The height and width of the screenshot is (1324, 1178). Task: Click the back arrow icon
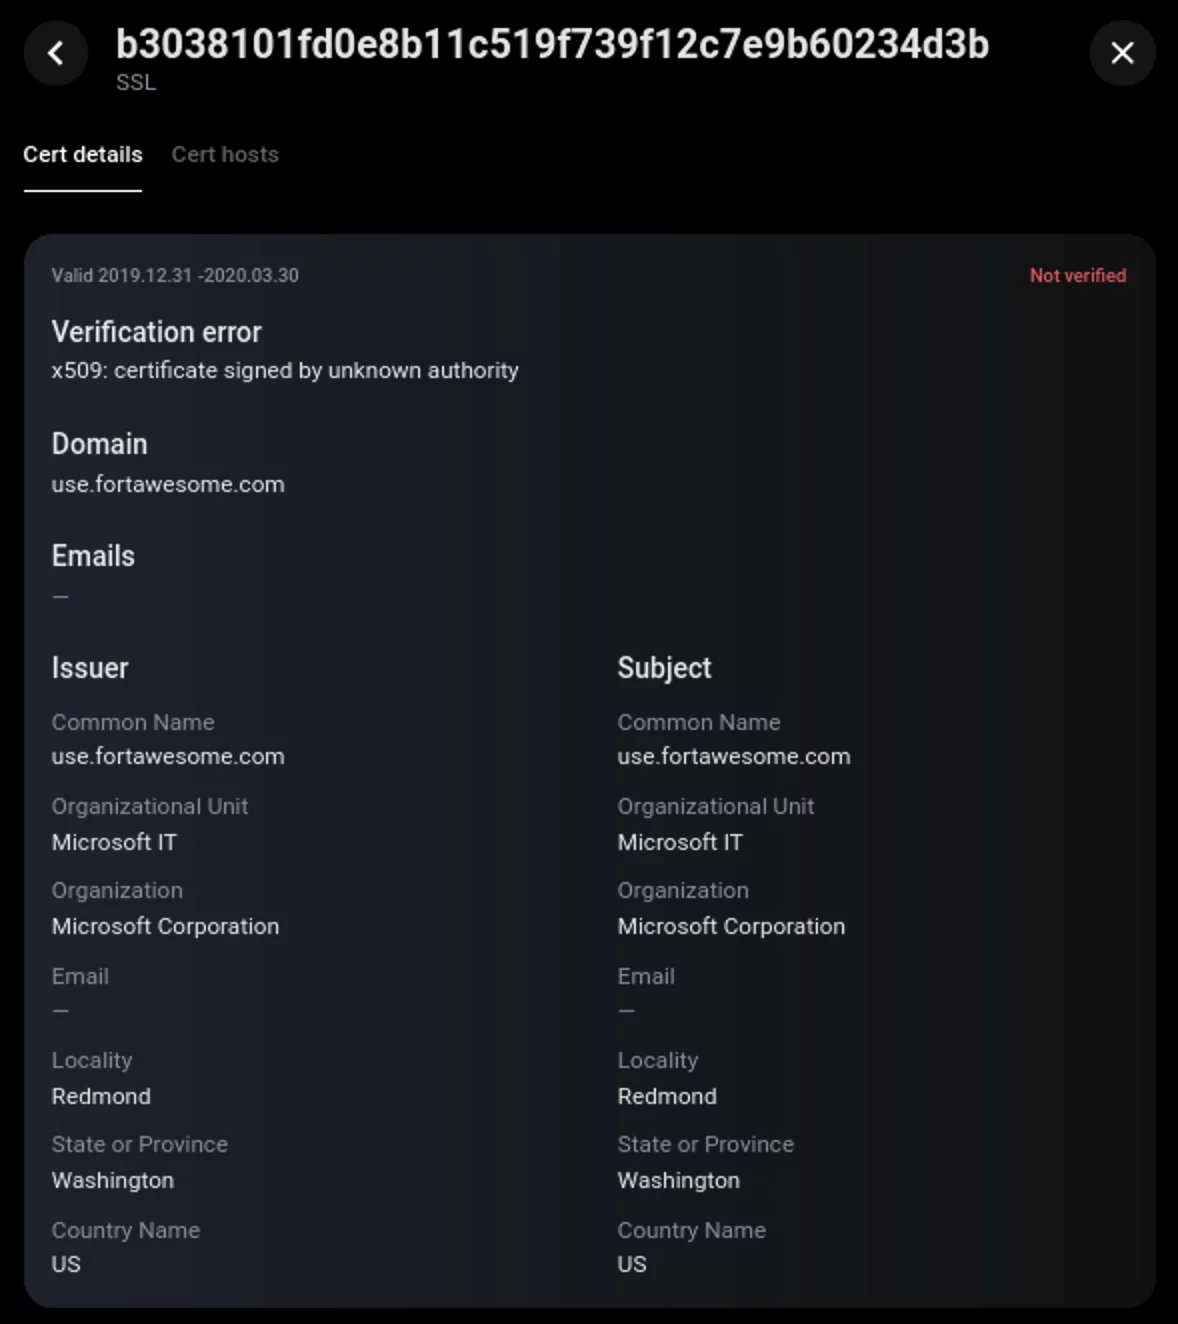click(x=55, y=53)
